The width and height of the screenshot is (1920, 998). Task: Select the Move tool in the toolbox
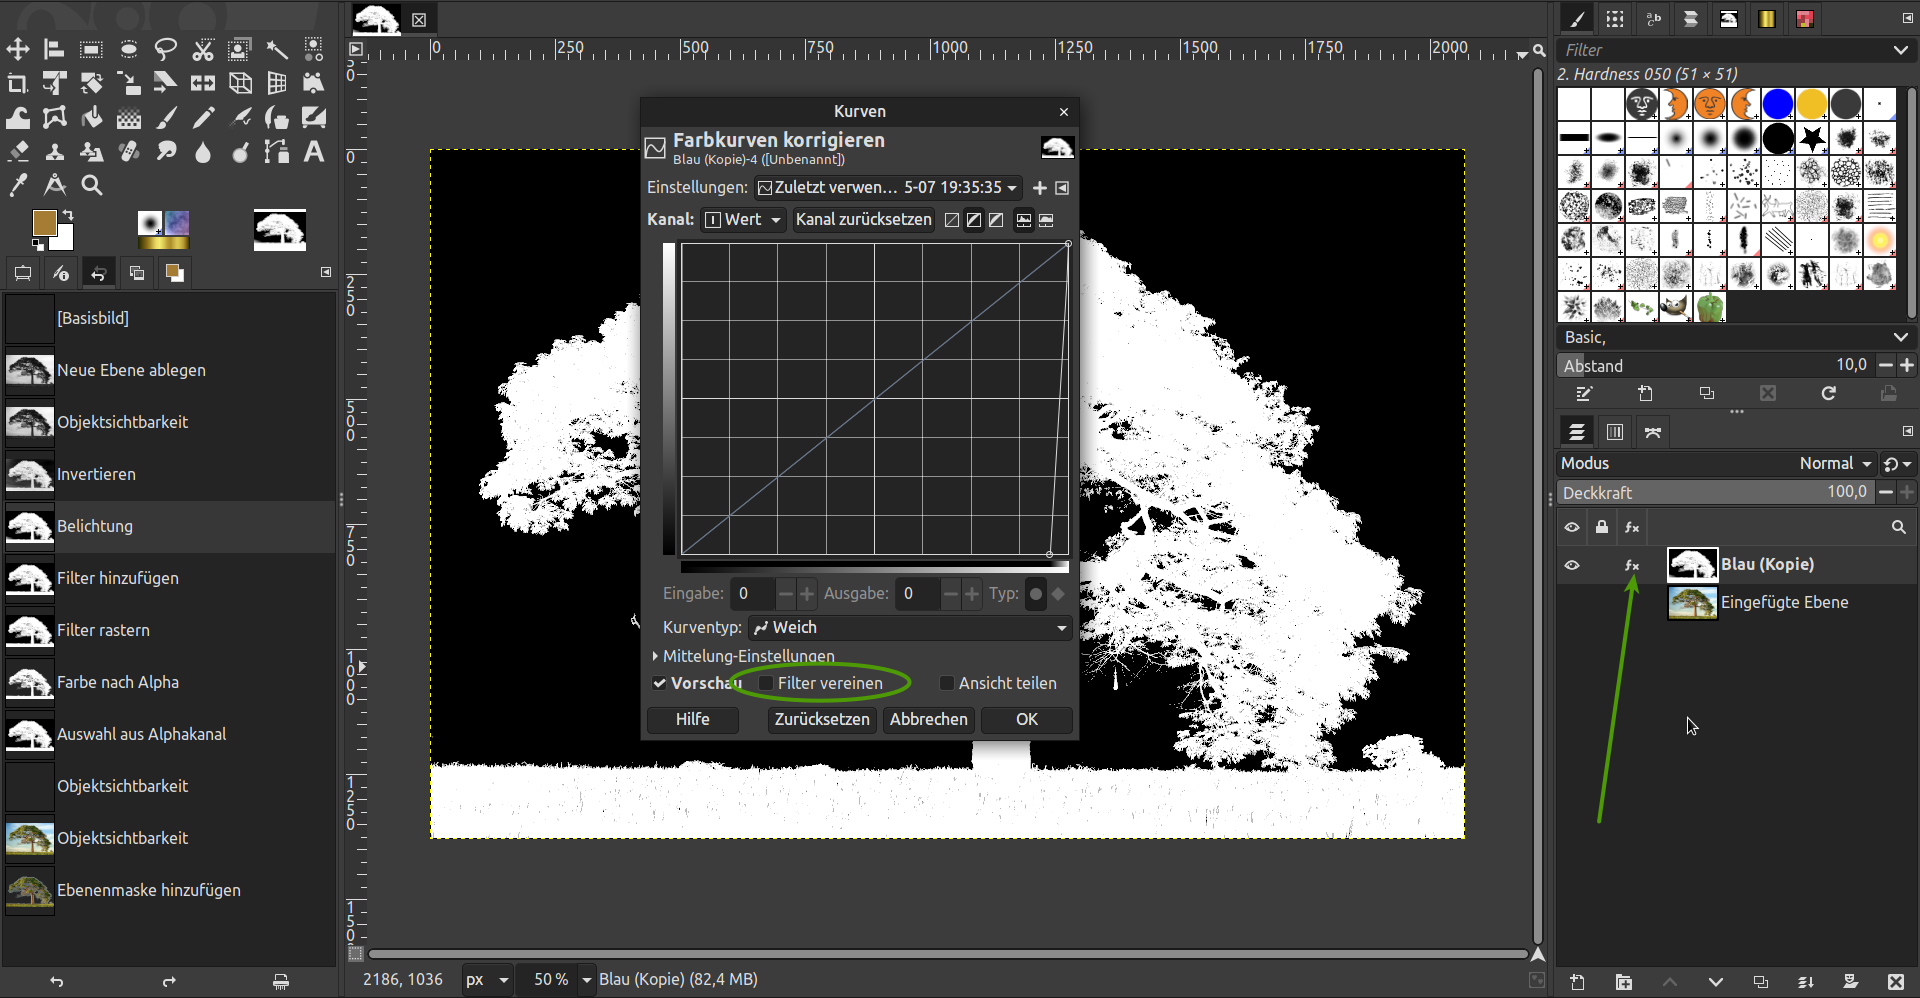18,49
